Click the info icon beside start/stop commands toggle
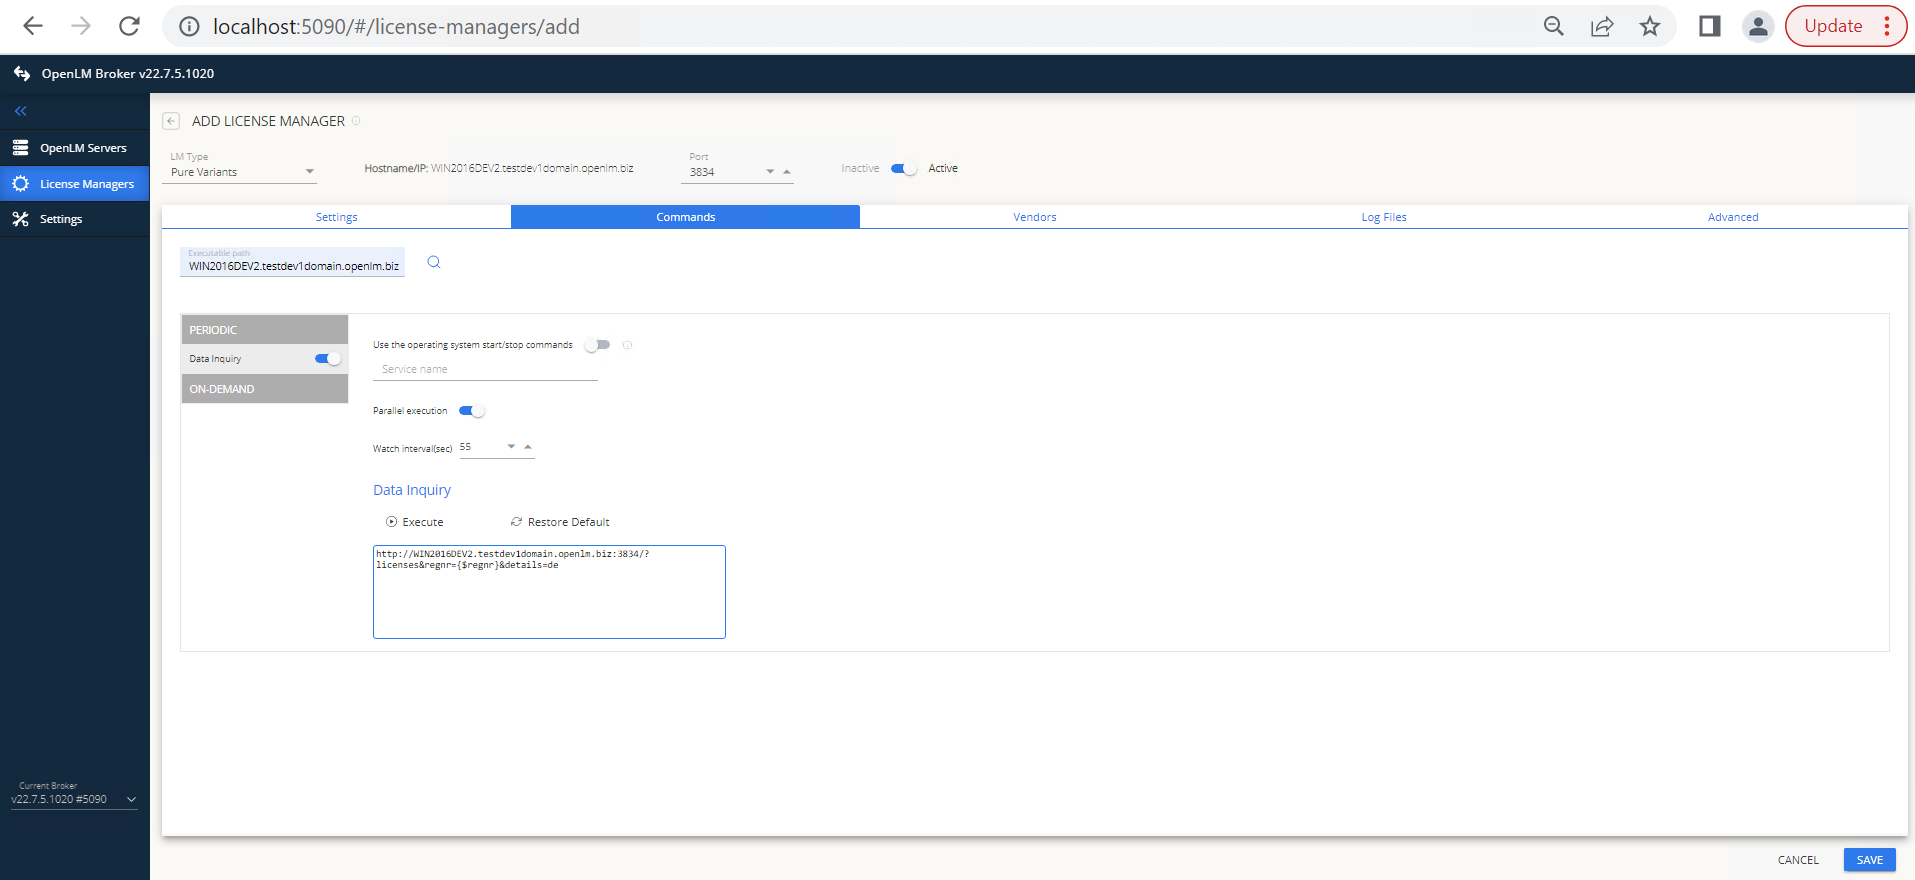Viewport: 1915px width, 880px height. [x=627, y=345]
